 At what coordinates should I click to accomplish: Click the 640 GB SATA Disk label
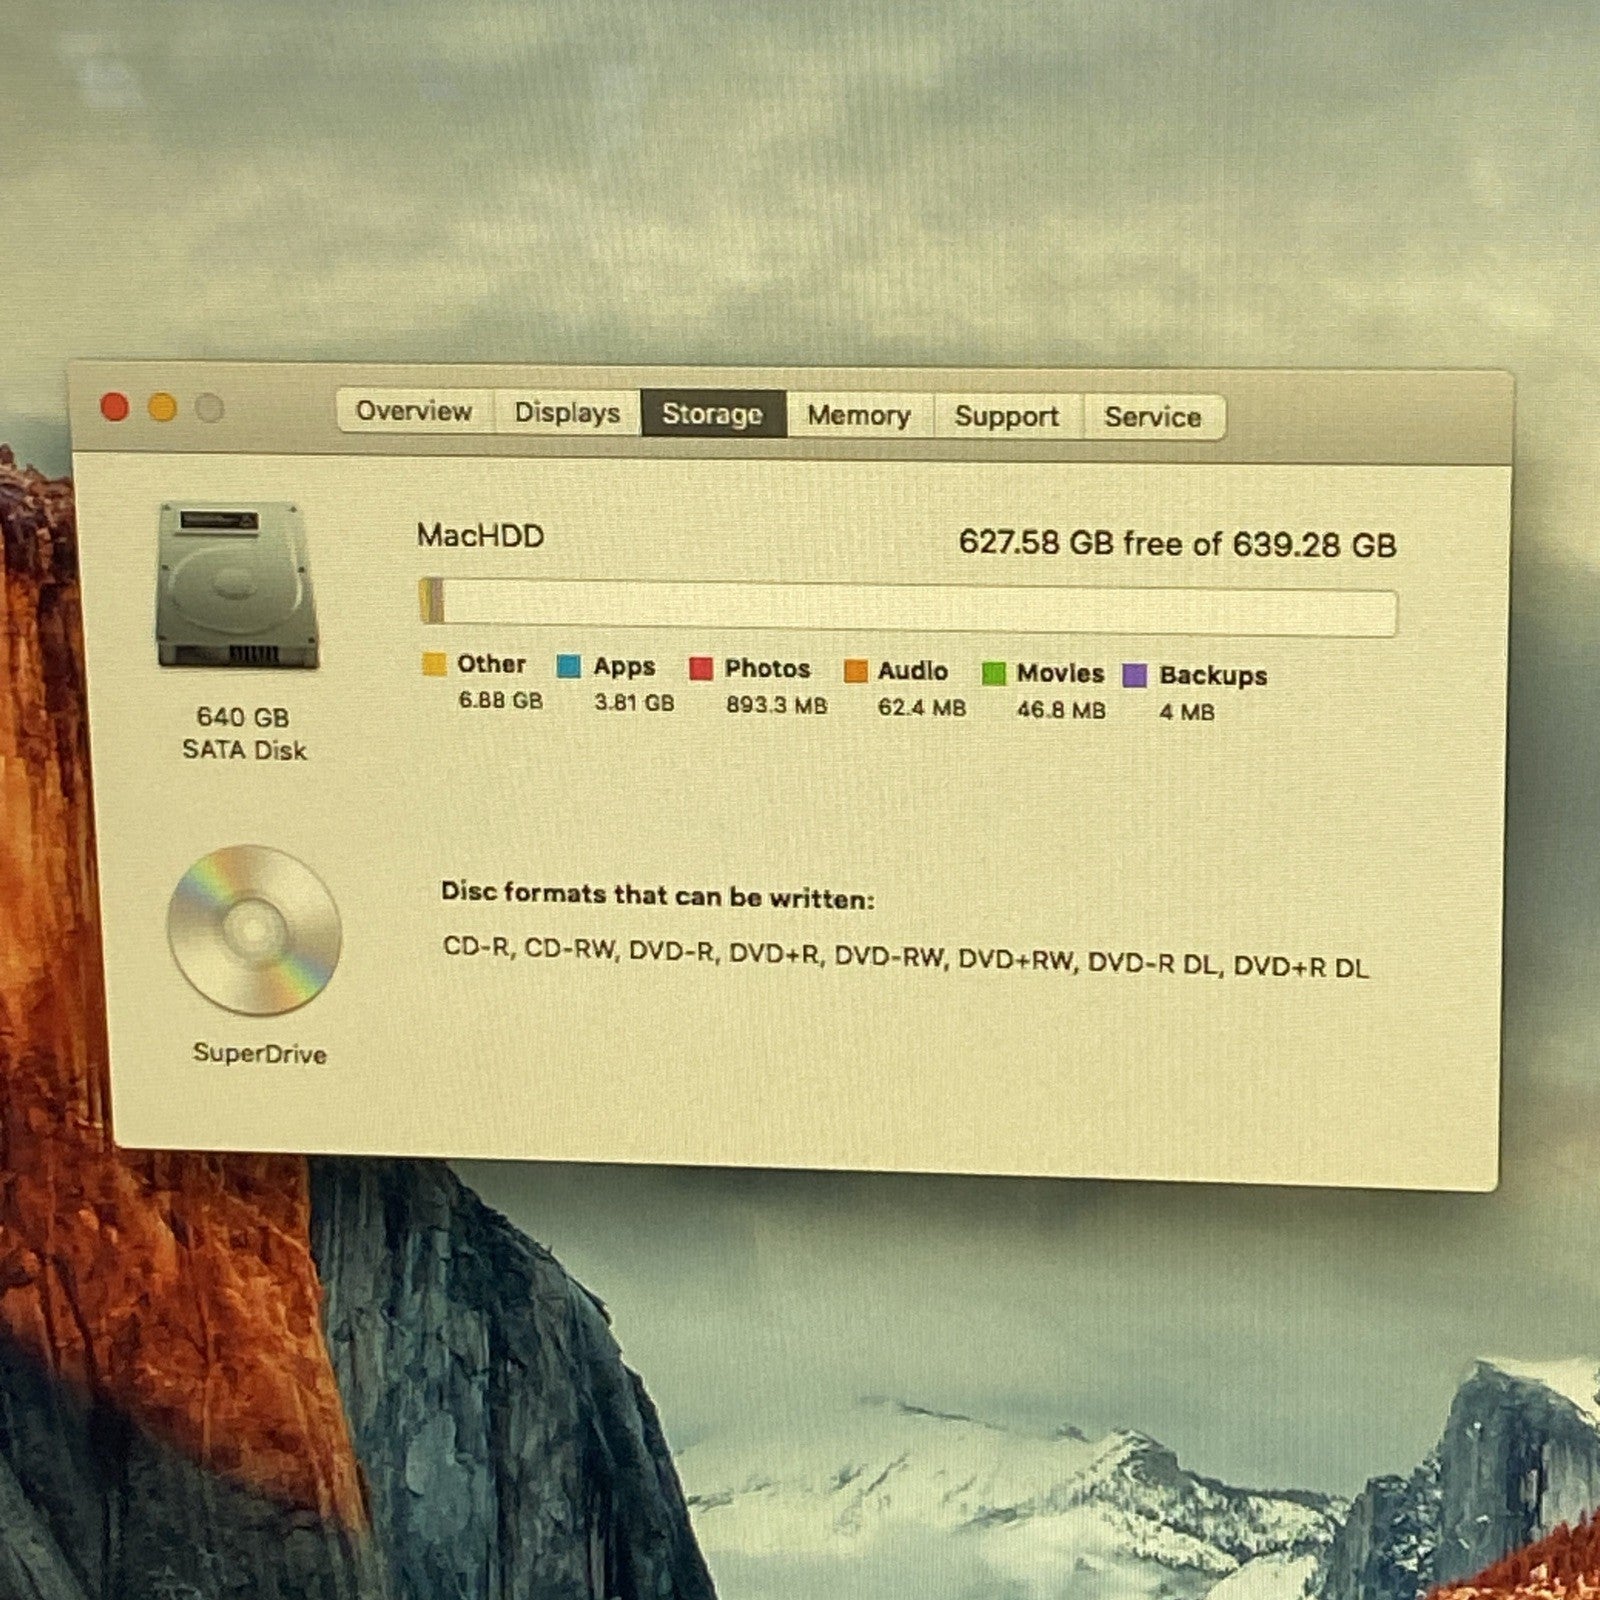243,733
